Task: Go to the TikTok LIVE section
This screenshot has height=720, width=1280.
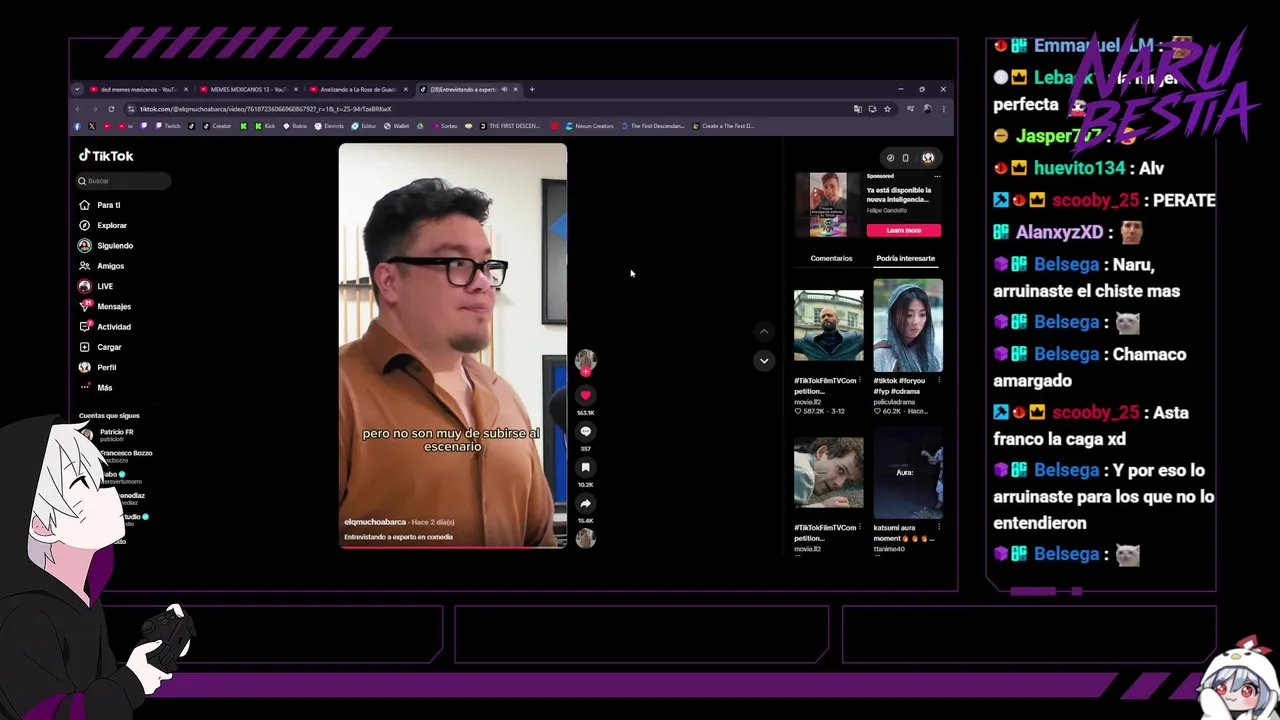Action: click(96, 286)
